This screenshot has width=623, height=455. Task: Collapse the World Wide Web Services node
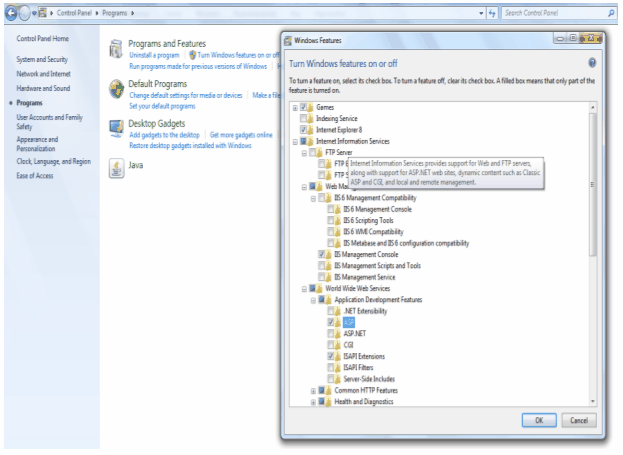pyautogui.click(x=304, y=288)
